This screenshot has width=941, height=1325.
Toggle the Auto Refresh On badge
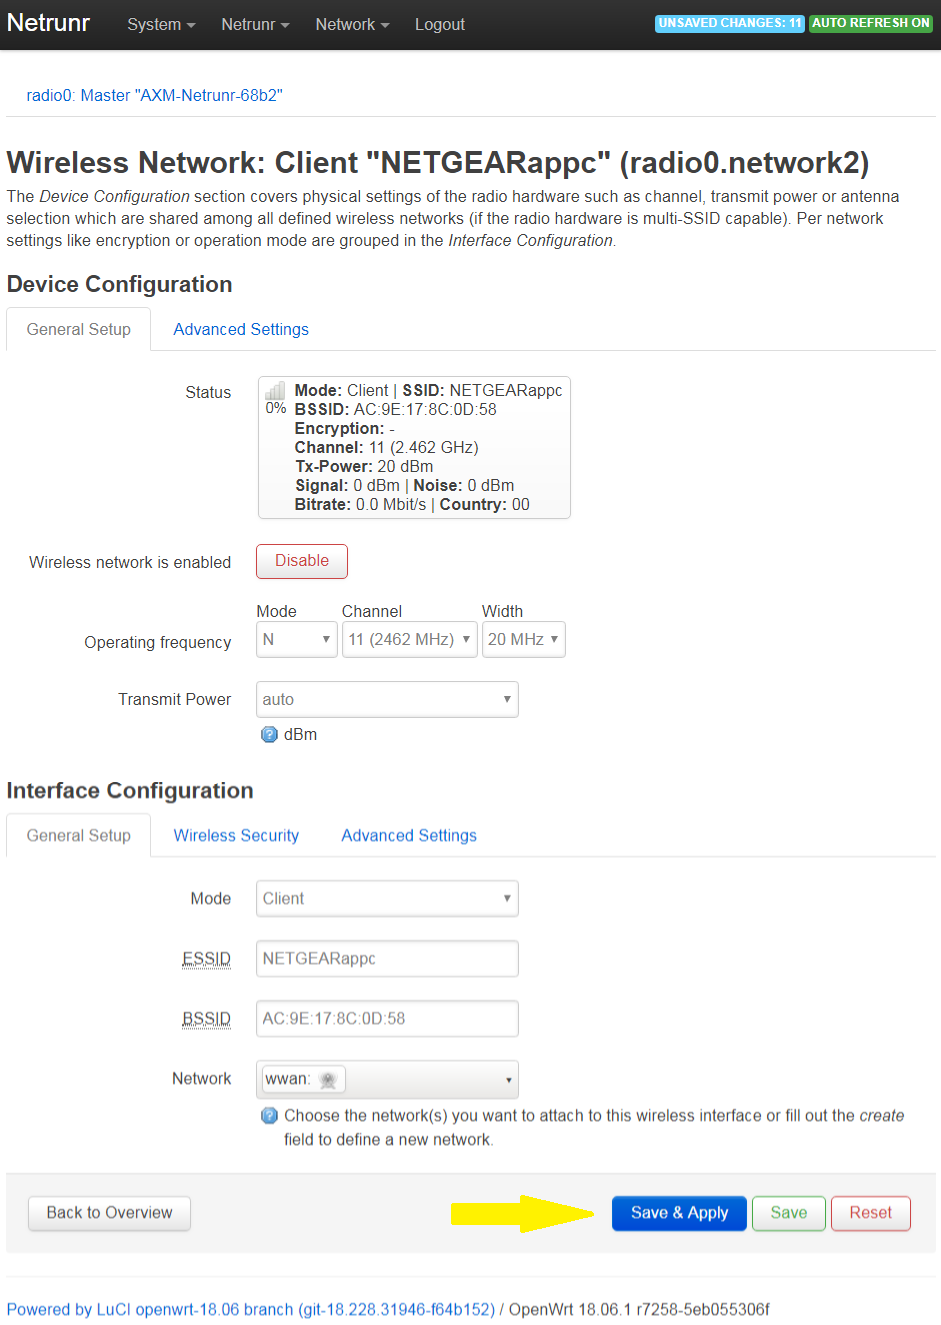point(871,23)
